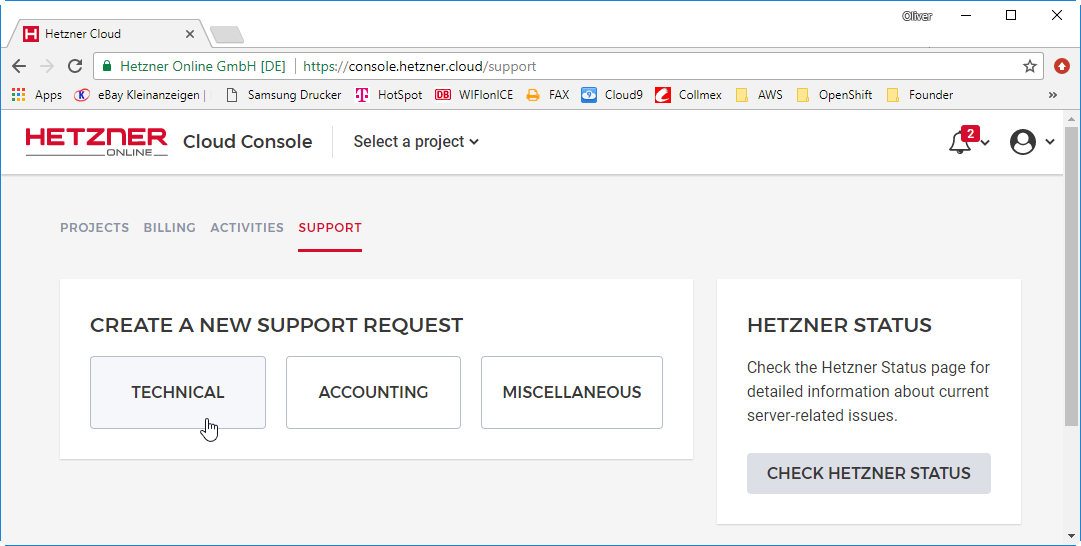Create an Accounting support request

tap(374, 392)
